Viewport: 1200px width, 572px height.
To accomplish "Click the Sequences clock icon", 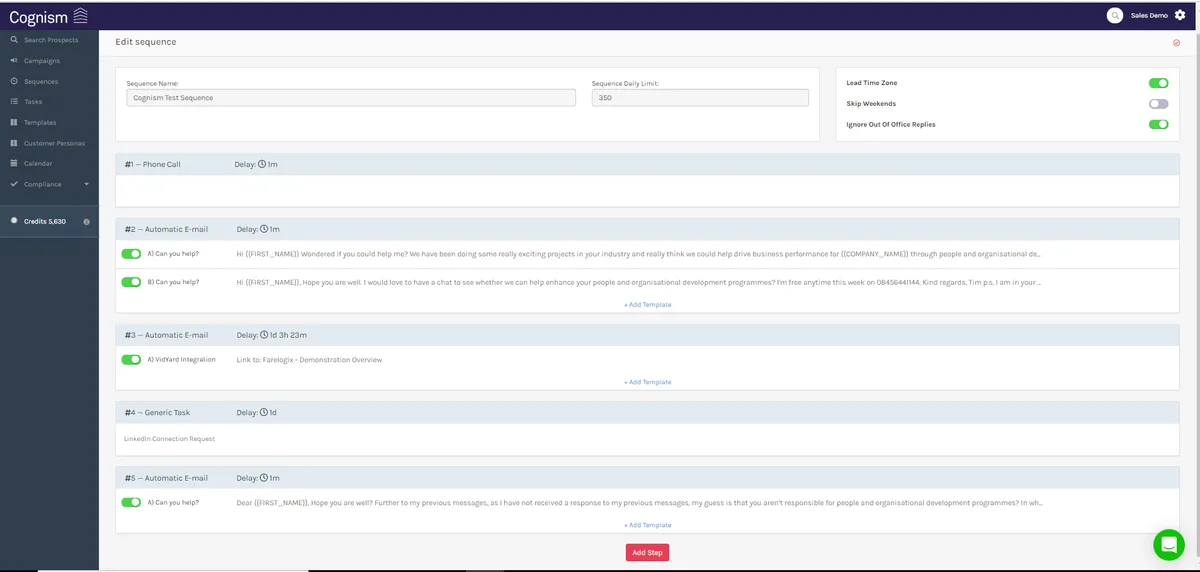I will [14, 81].
